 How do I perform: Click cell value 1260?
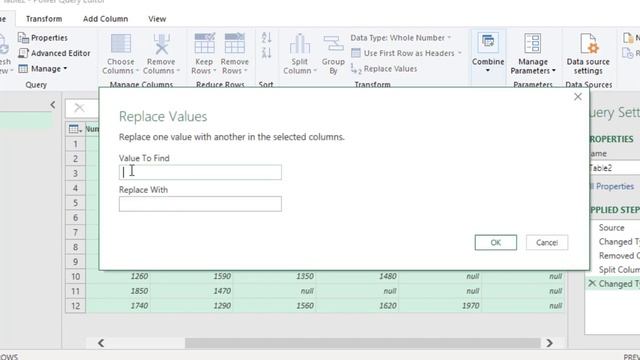tap(139, 276)
